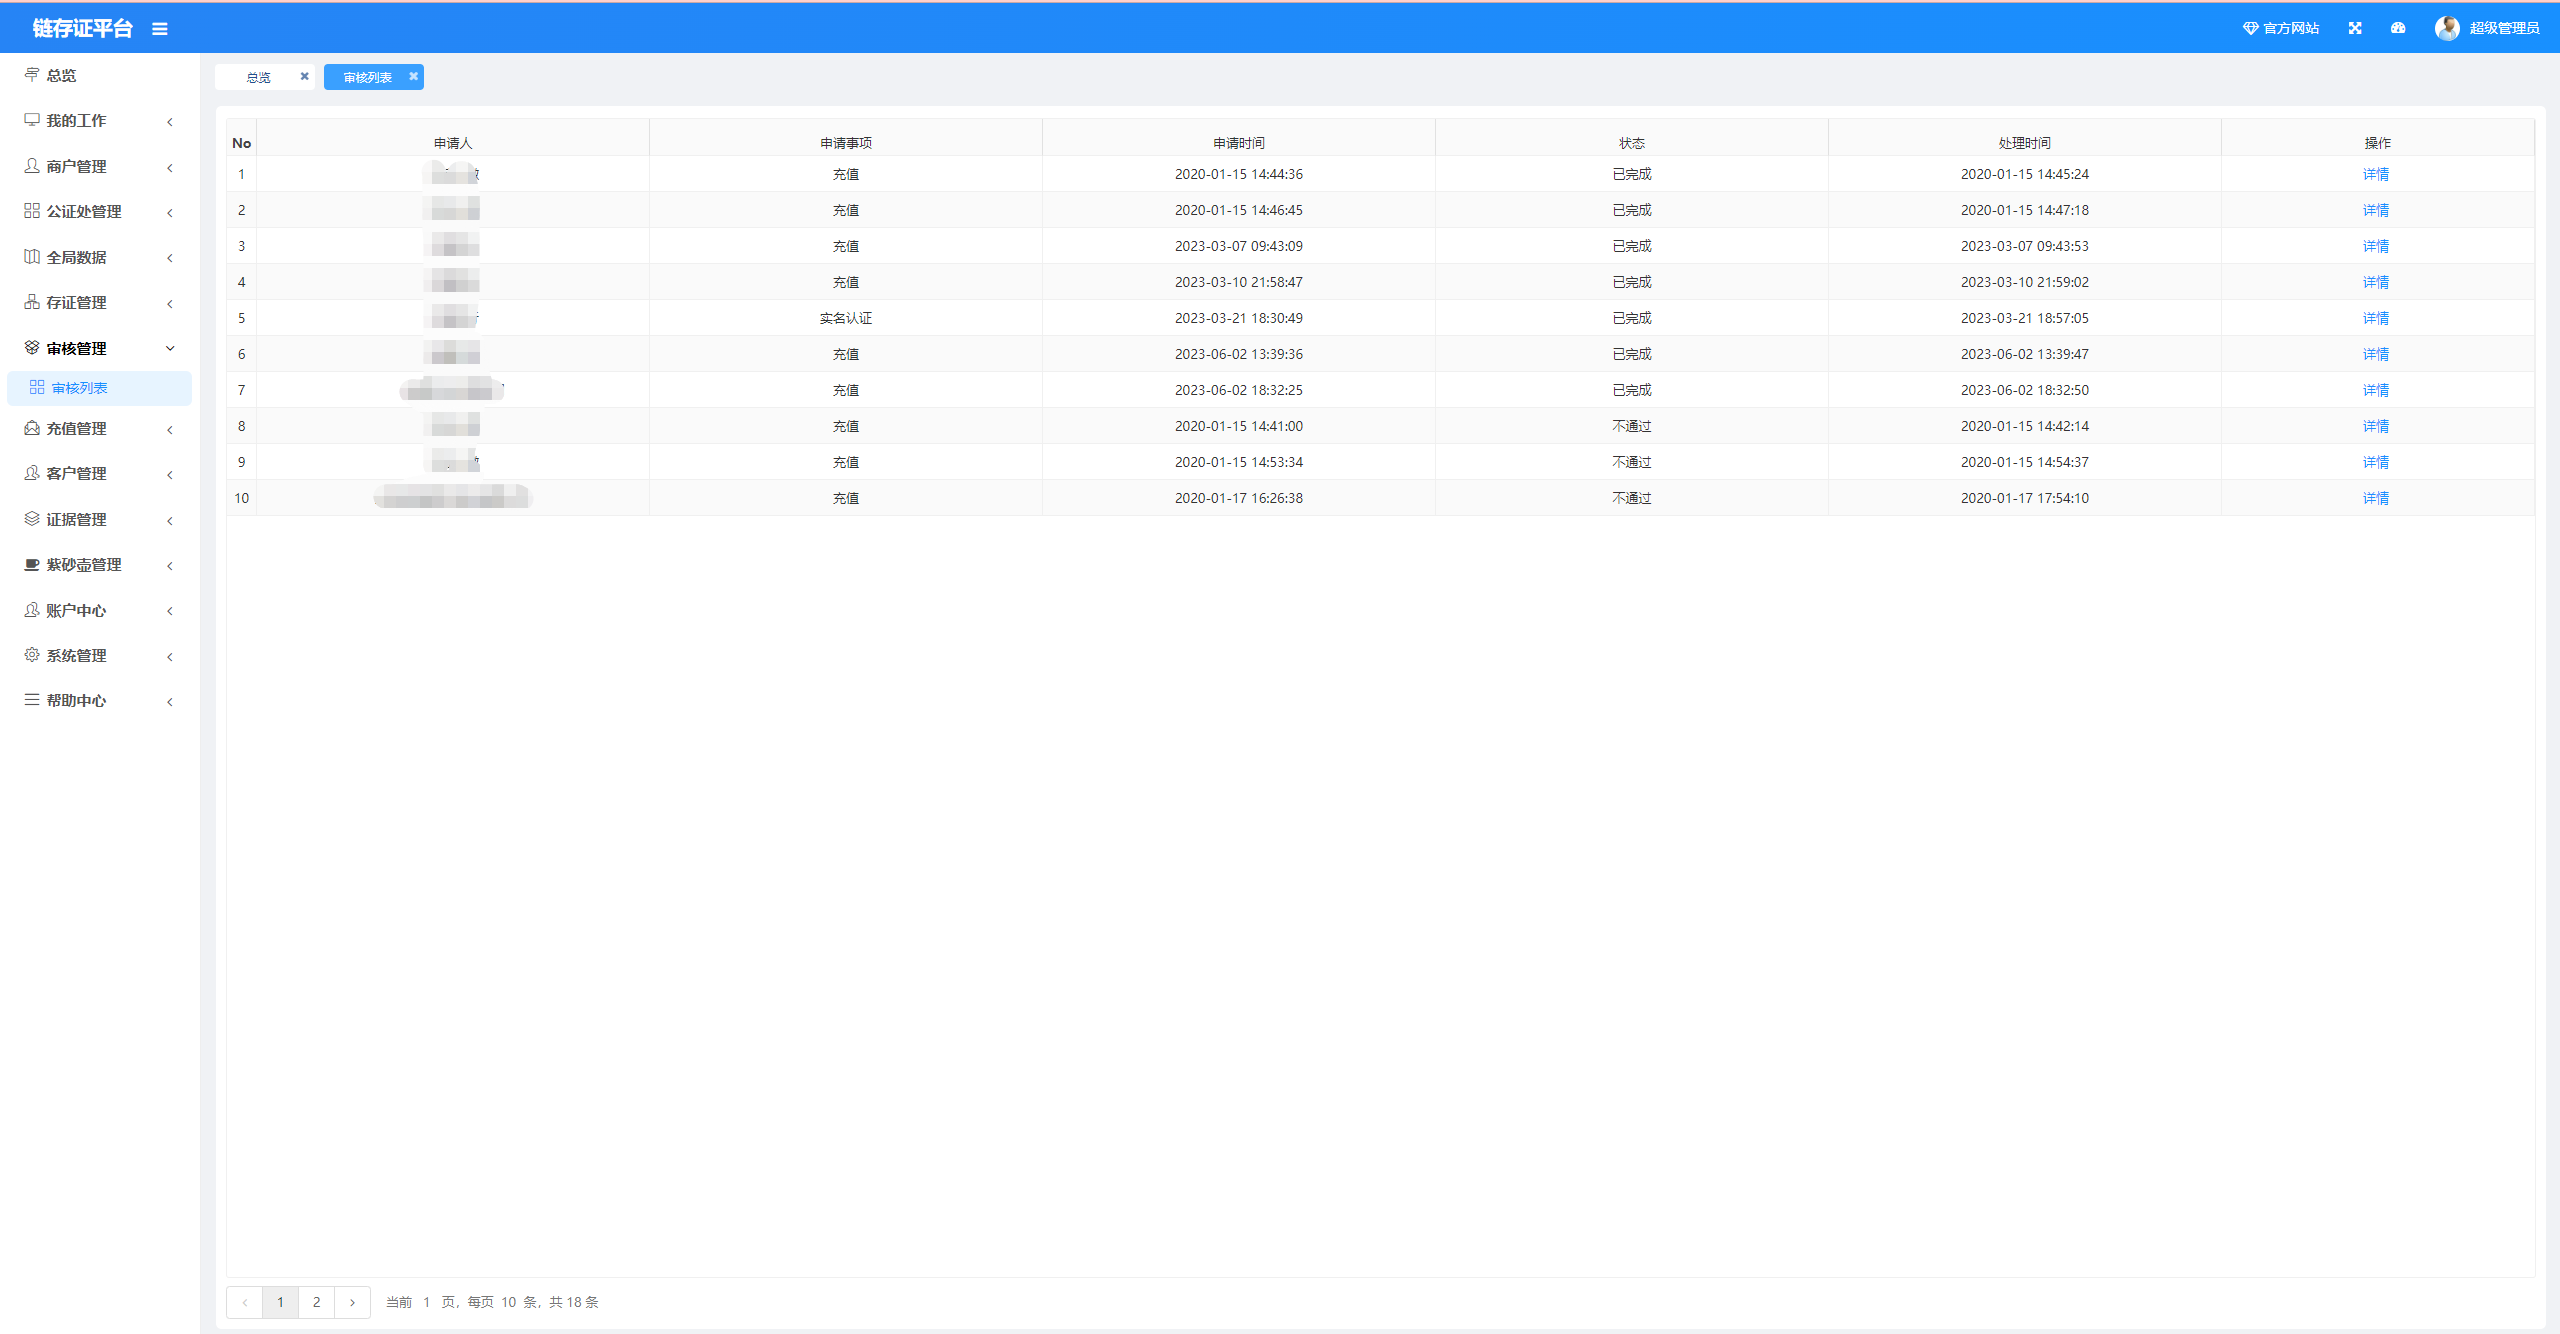Click the 账户中心 user icon
2560x1334 pixels.
point(32,610)
